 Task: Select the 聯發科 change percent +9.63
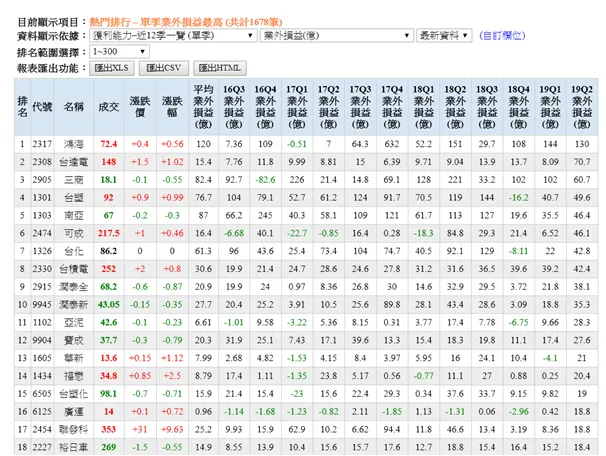[172, 429]
